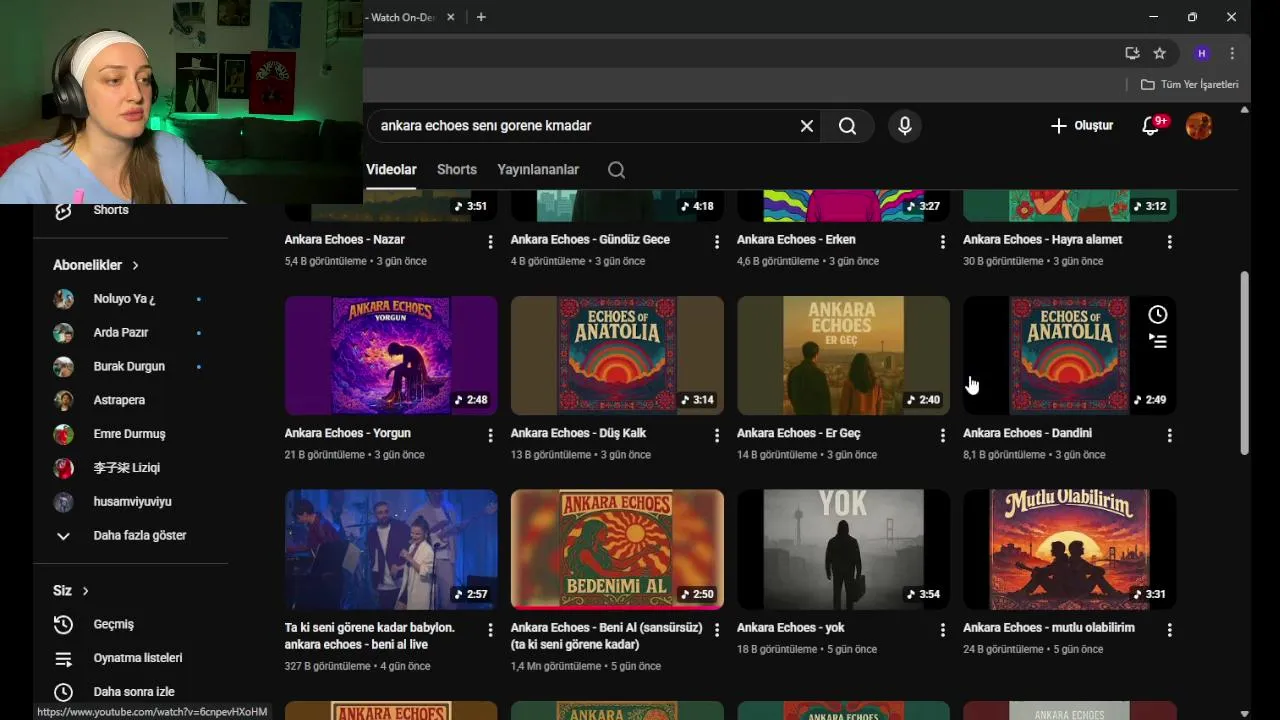The width and height of the screenshot is (1280, 720).
Task: Open the beni al live concert thumbnail
Action: click(x=391, y=549)
